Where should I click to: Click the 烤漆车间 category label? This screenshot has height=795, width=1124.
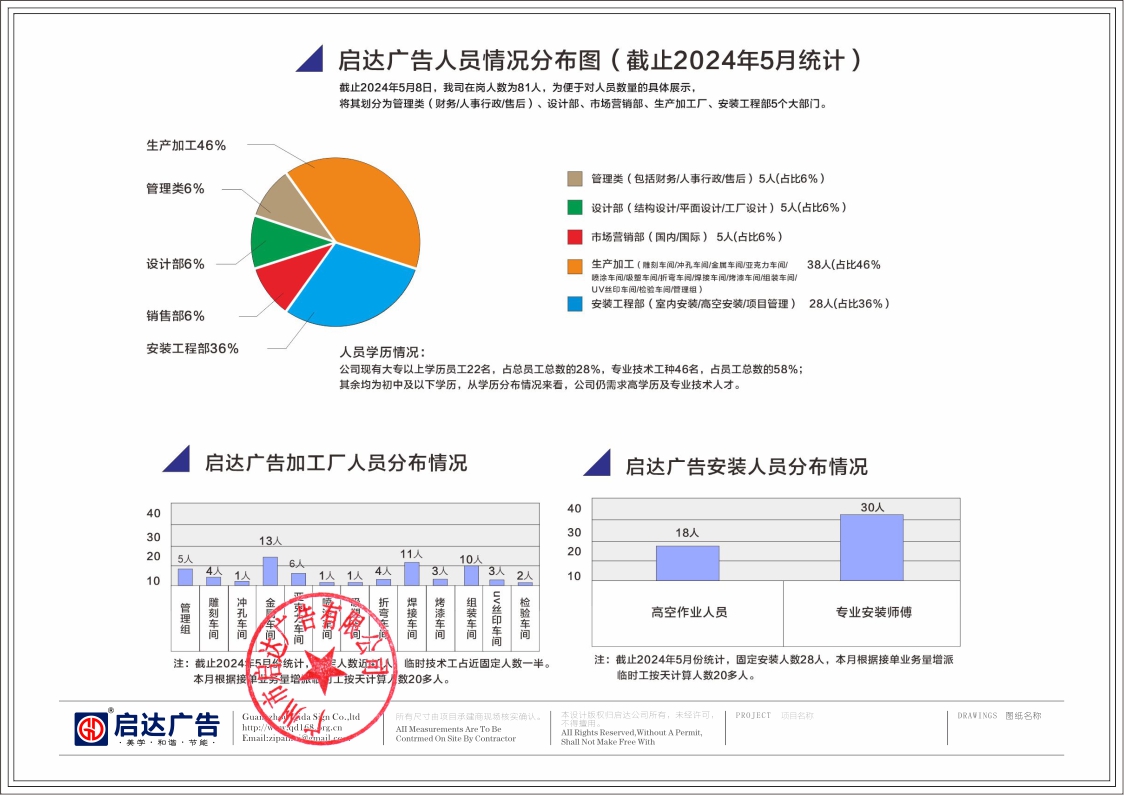tap(439, 618)
